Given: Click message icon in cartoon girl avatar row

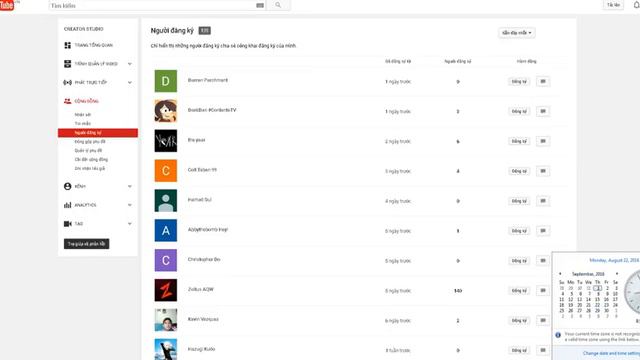Looking at the screenshot, I should click(543, 111).
